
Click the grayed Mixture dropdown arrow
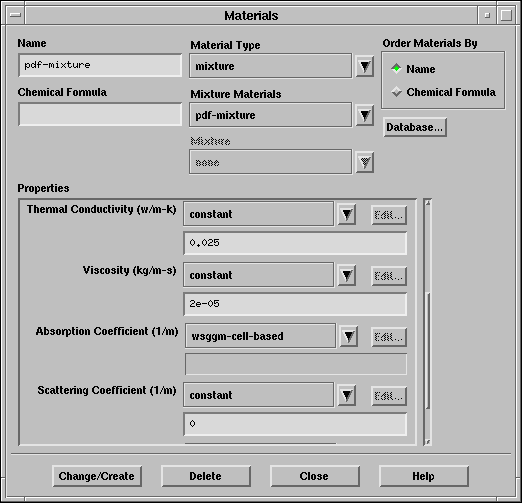click(x=365, y=163)
